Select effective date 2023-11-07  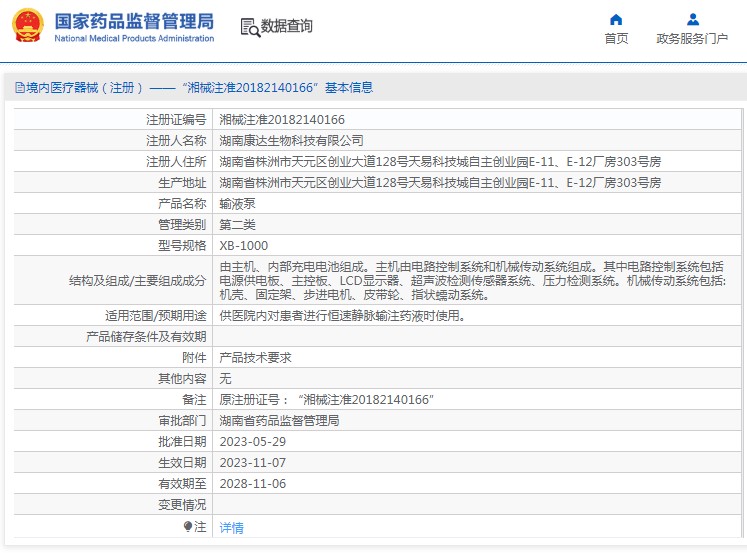[252, 463]
